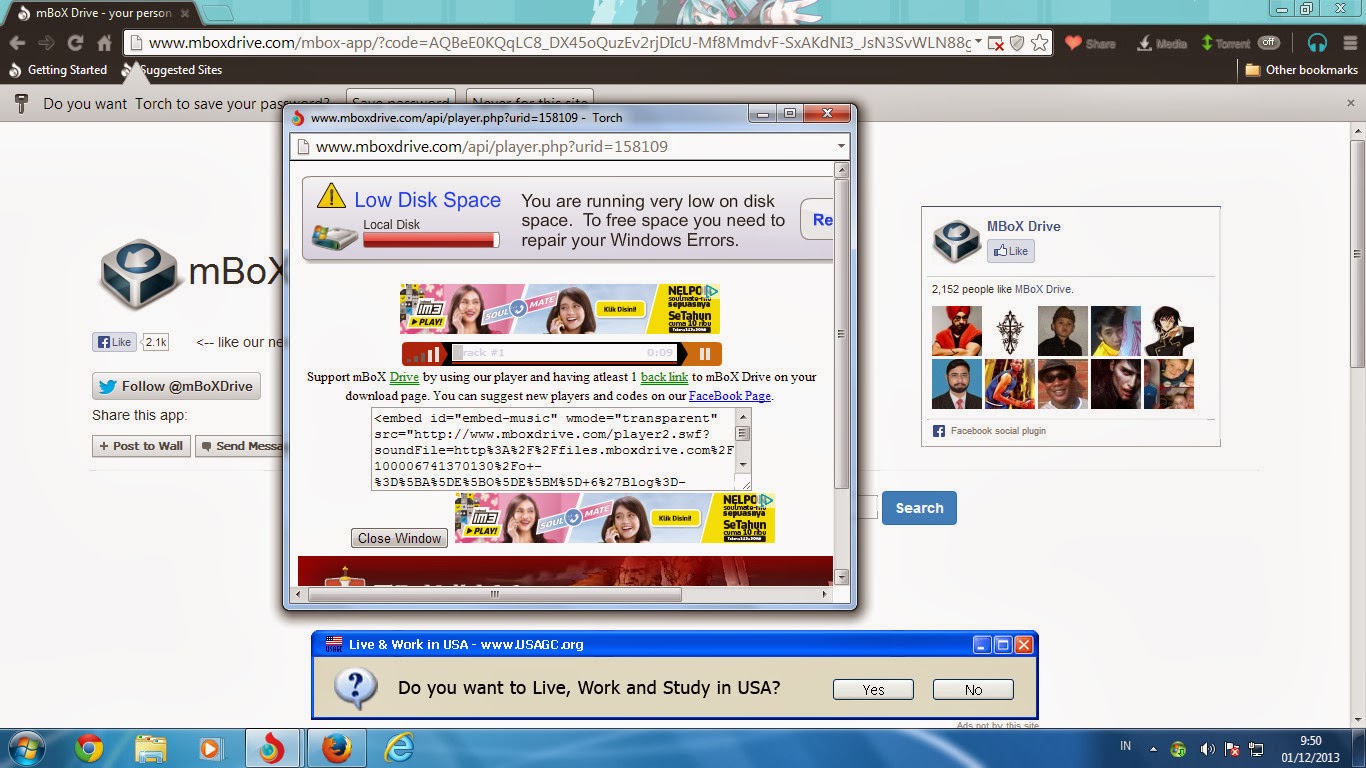
Task: Toggle the Torrent off switch
Action: pyautogui.click(x=1269, y=43)
